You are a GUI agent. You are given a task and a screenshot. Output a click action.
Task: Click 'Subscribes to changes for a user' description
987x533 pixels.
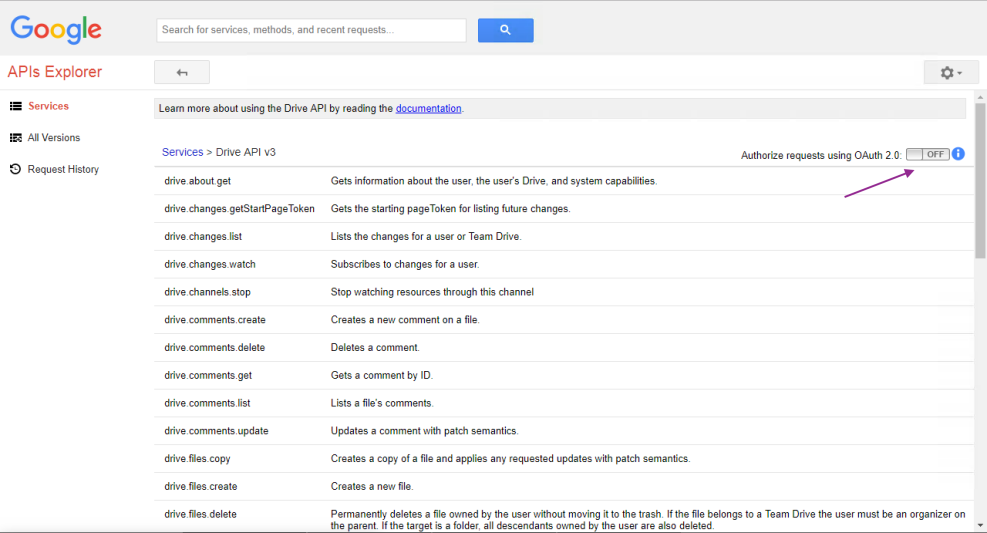(x=405, y=264)
